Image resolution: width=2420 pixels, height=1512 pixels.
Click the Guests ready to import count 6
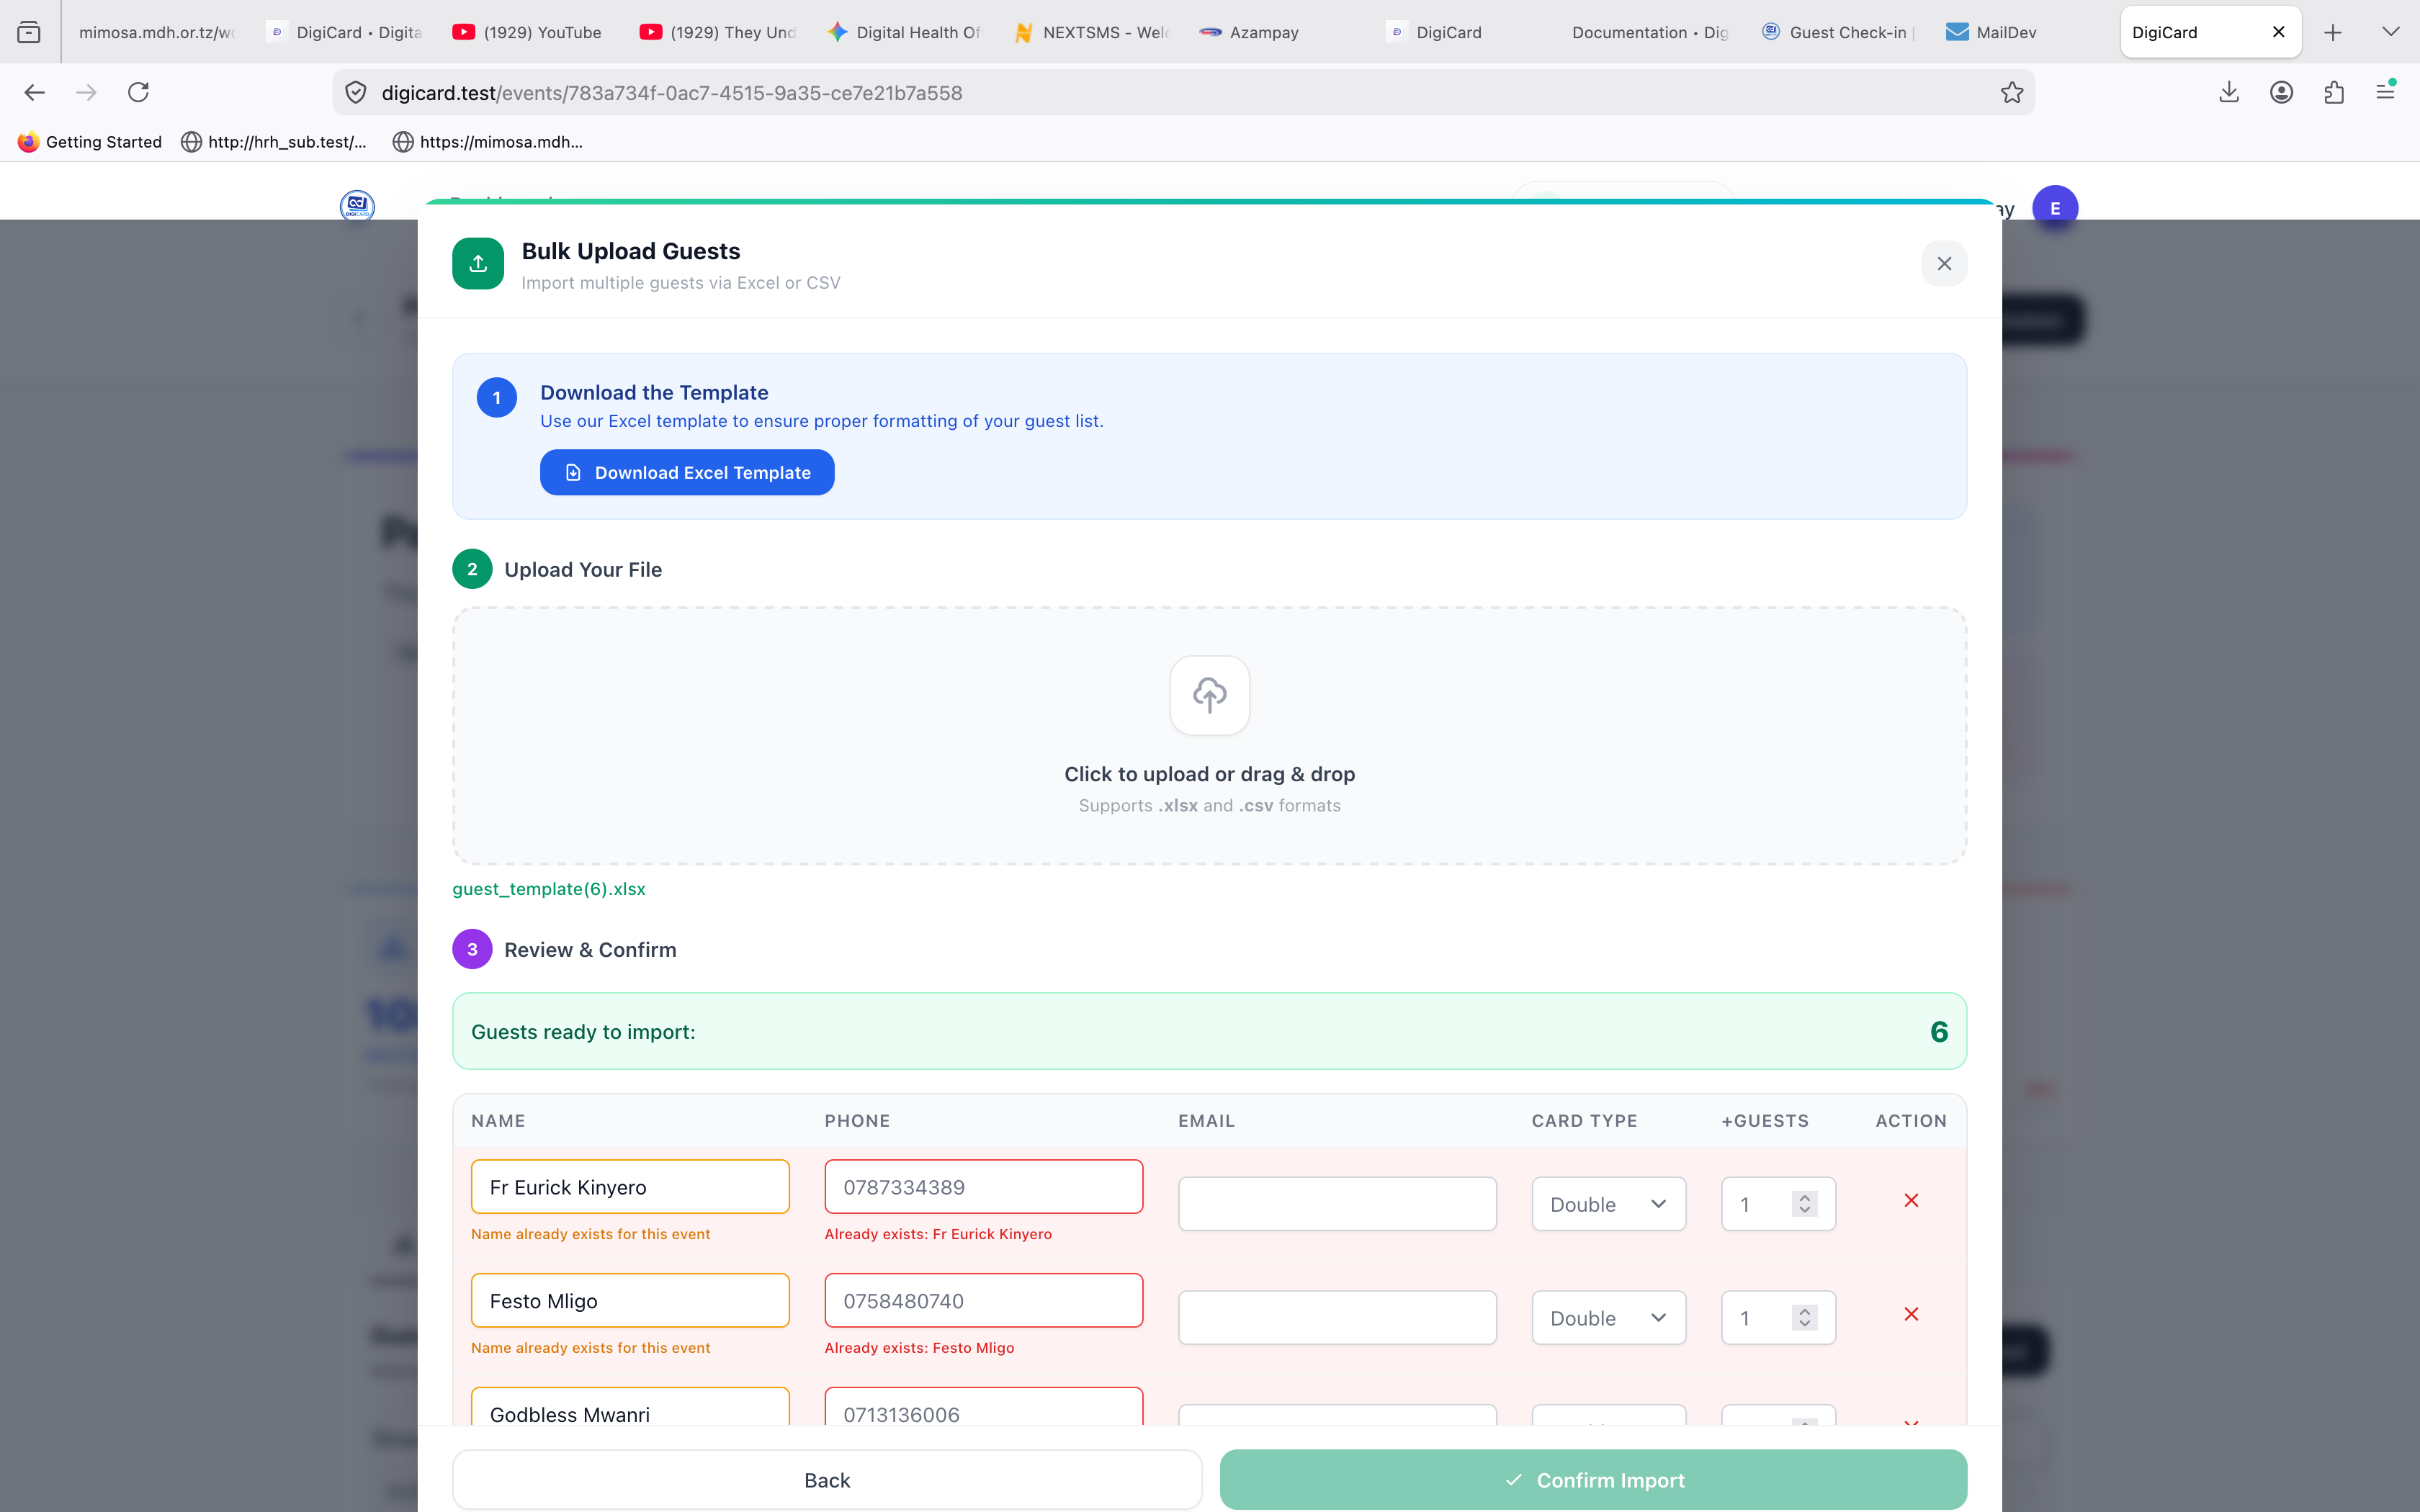(x=1939, y=1032)
